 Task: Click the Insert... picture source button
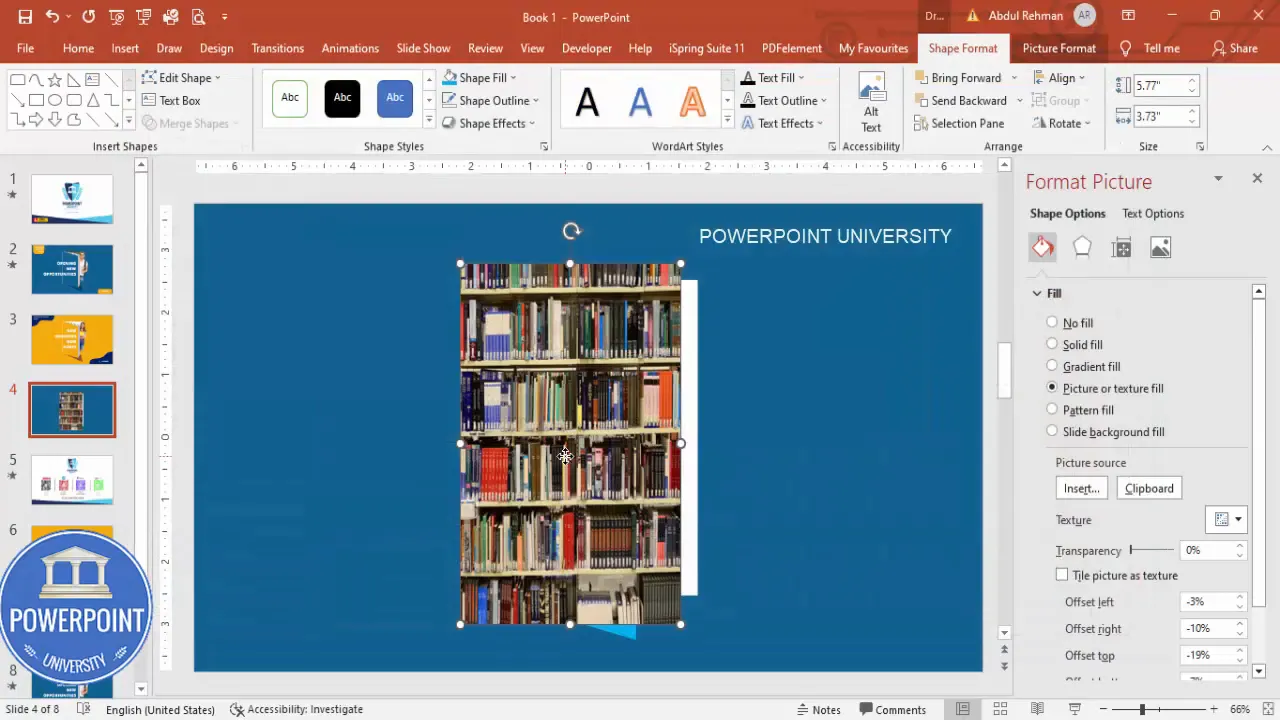pyautogui.click(x=1081, y=488)
